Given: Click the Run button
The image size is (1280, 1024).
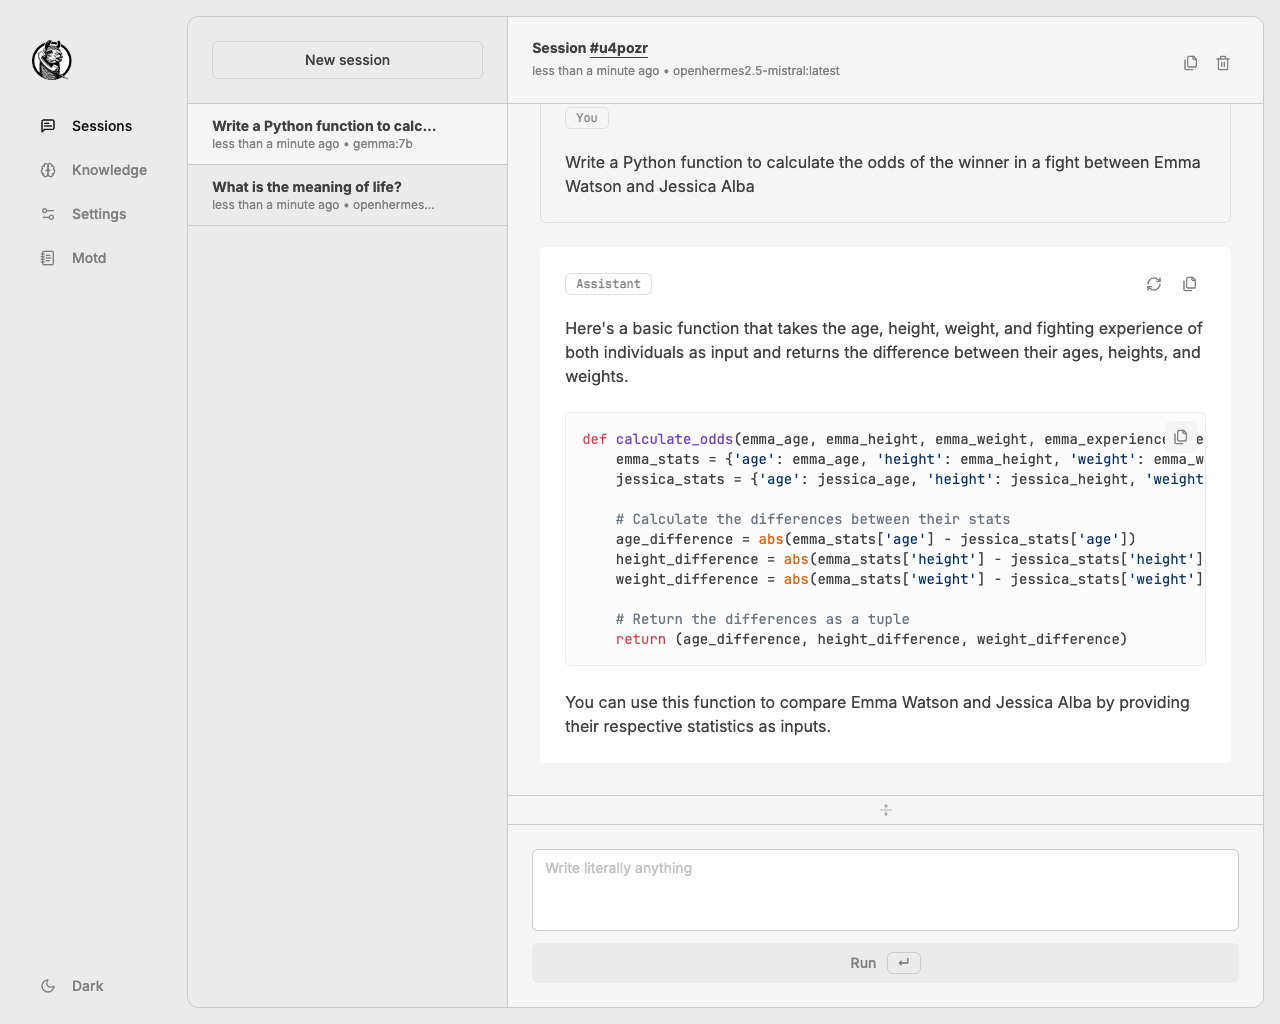Looking at the screenshot, I should point(885,963).
